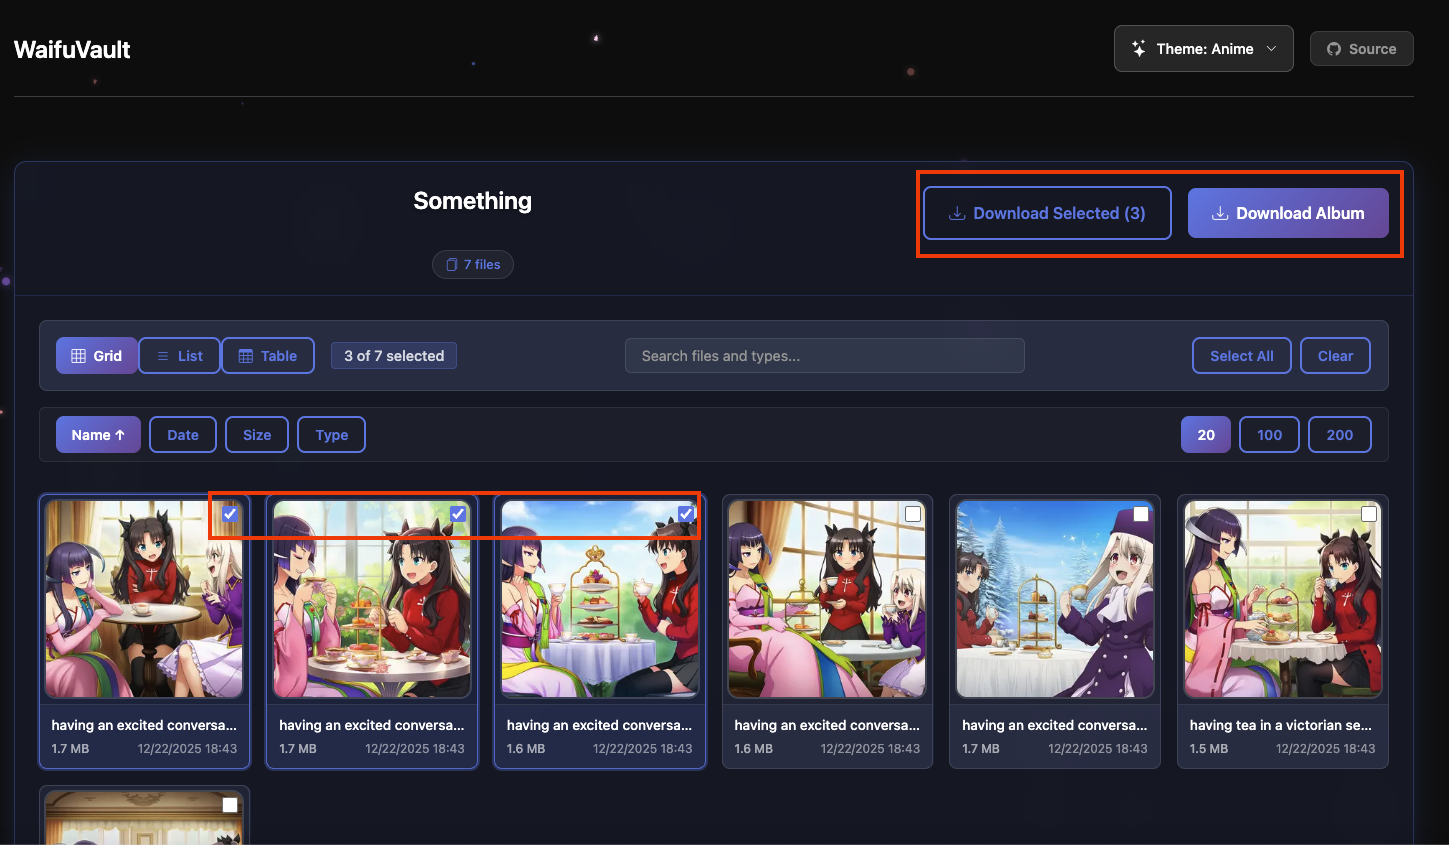This screenshot has width=1449, height=845.
Task: Click the Select All button
Action: pos(1242,356)
